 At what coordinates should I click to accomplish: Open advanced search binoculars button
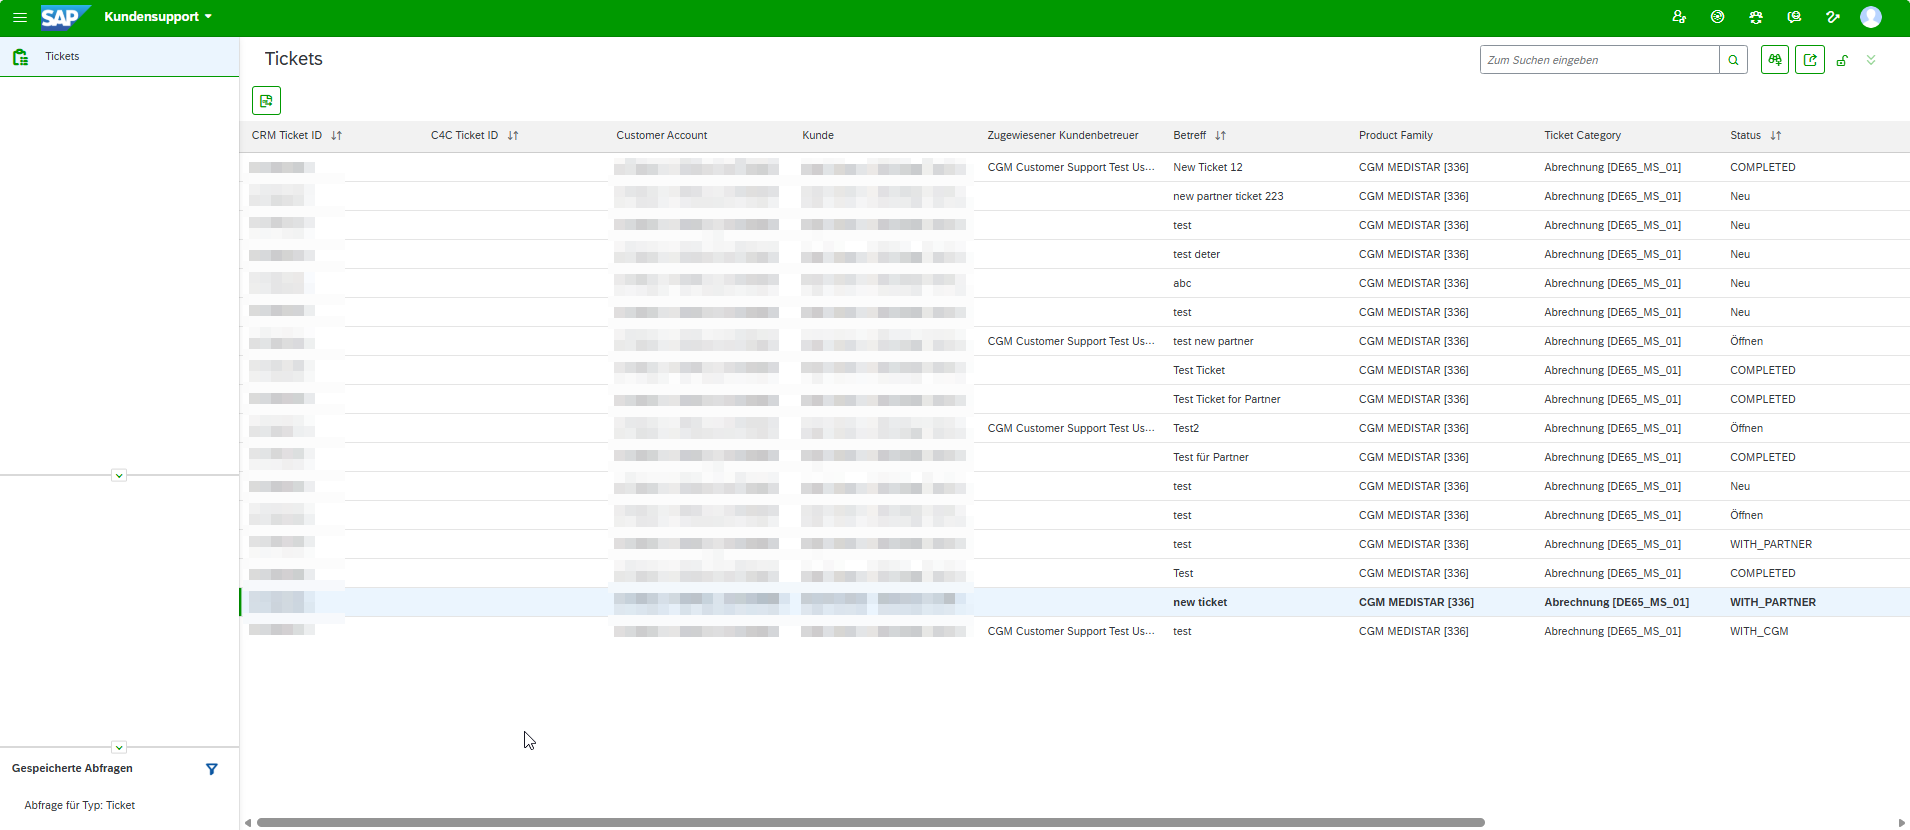pyautogui.click(x=1775, y=60)
